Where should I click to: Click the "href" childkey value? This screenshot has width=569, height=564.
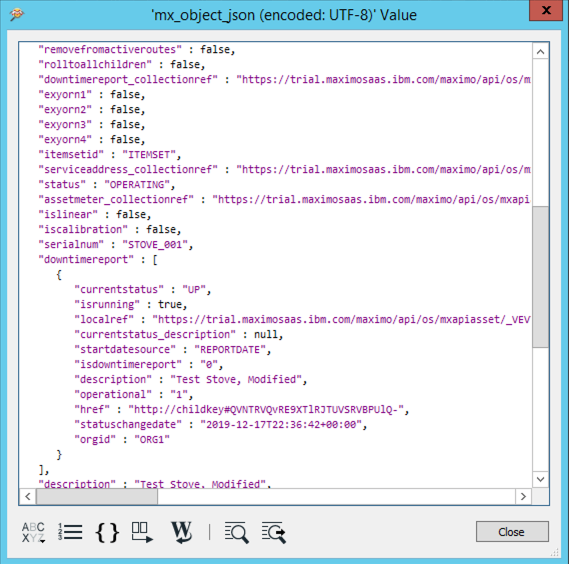point(266,410)
